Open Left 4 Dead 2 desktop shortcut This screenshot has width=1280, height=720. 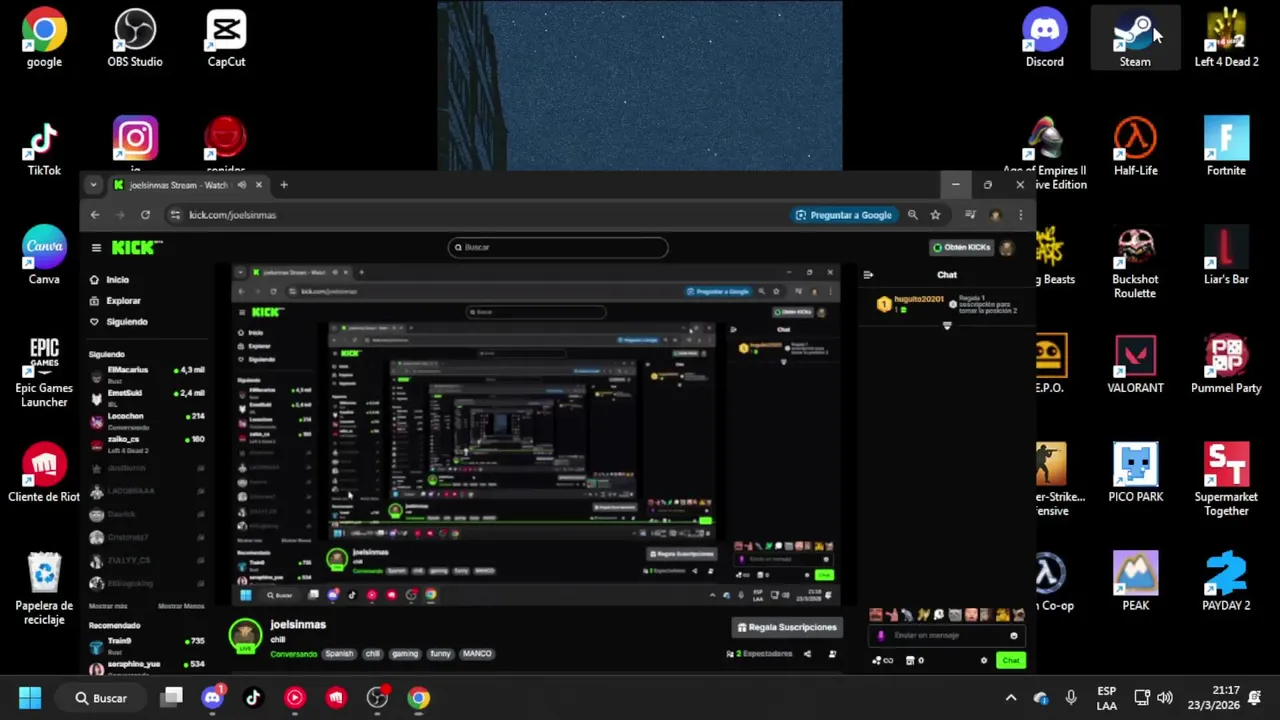click(x=1227, y=39)
